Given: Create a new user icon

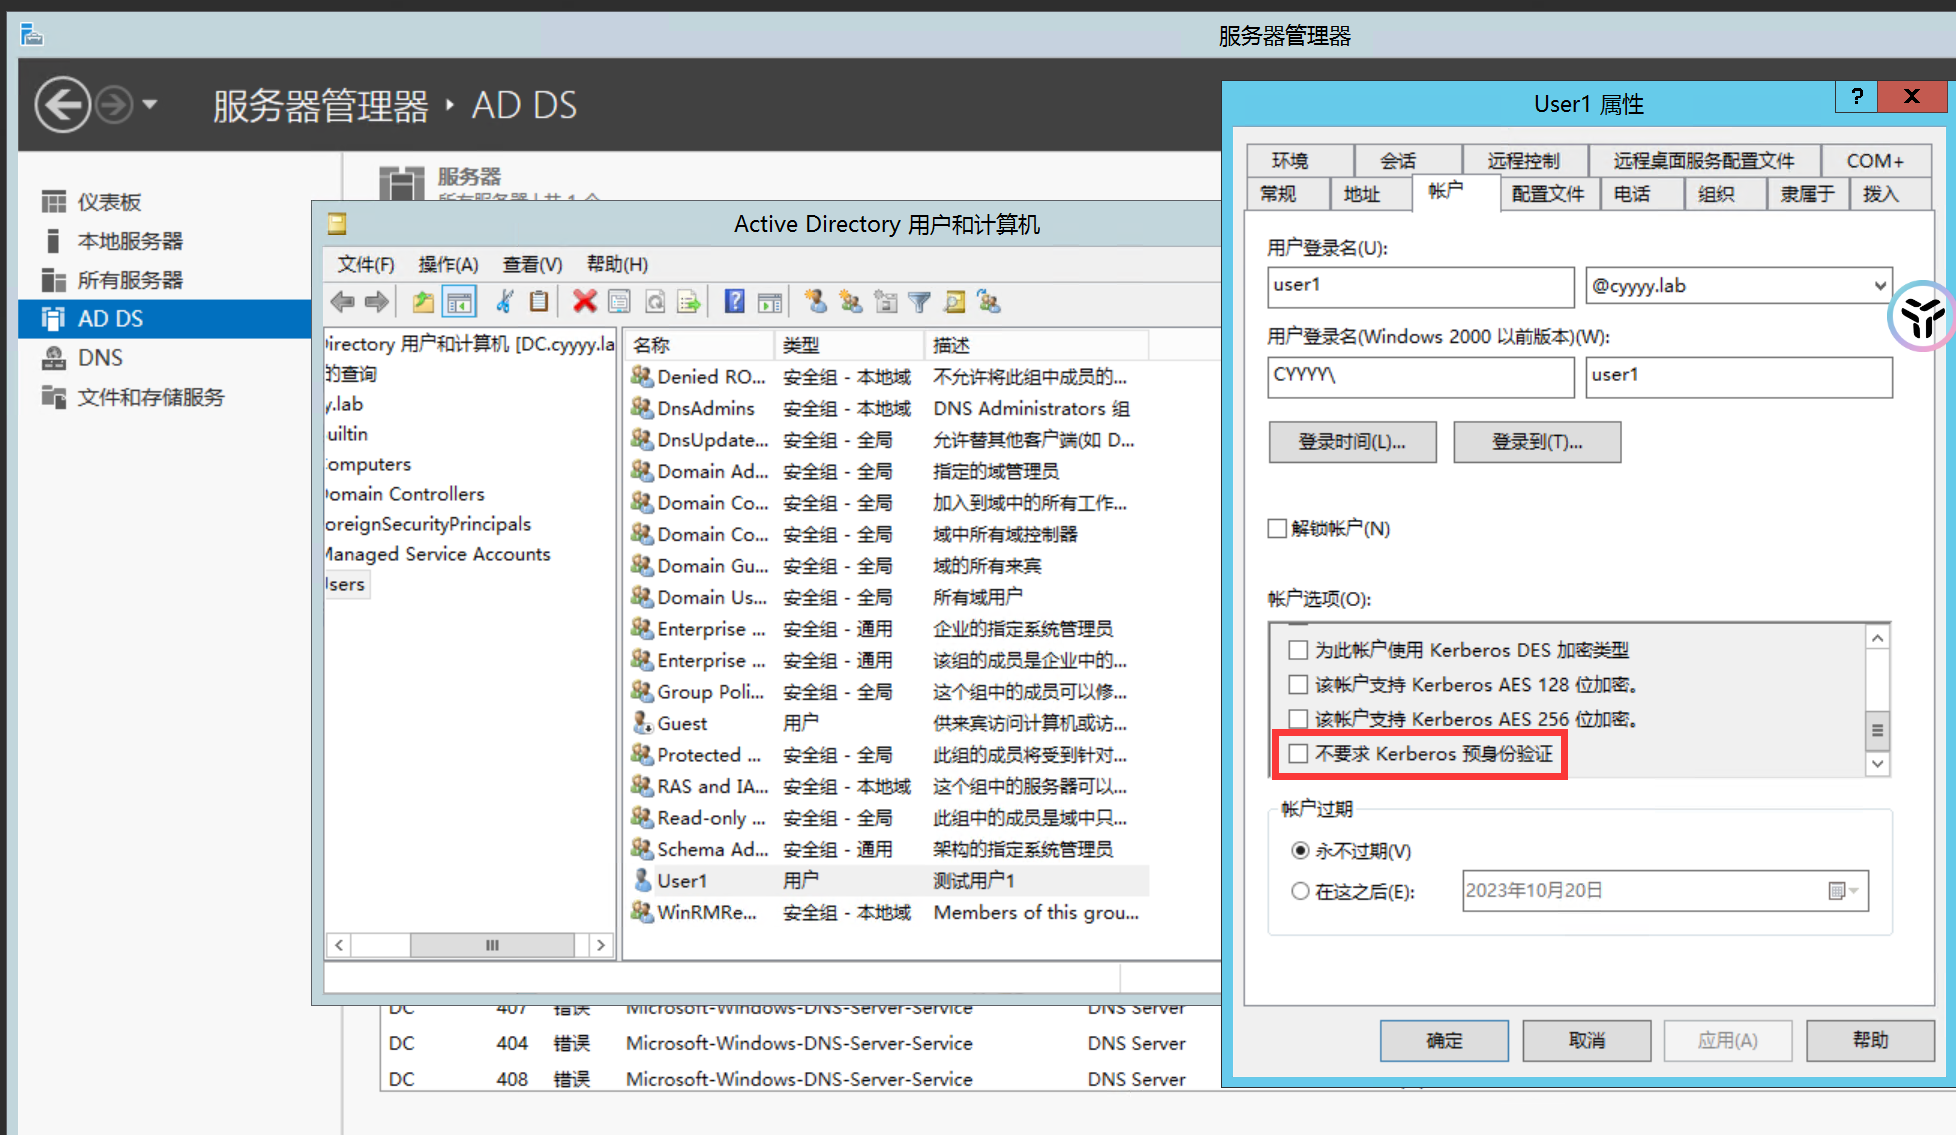Looking at the screenshot, I should [x=816, y=302].
